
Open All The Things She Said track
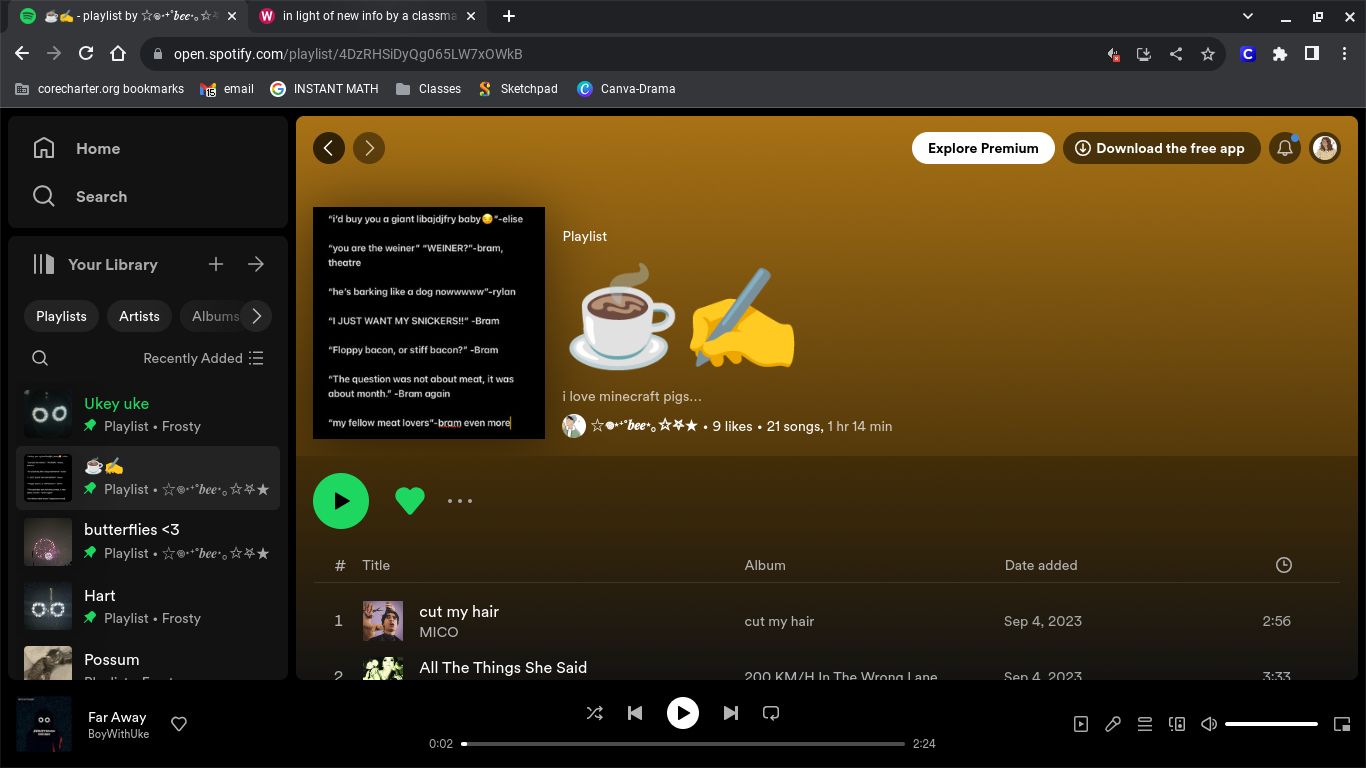[x=503, y=667]
